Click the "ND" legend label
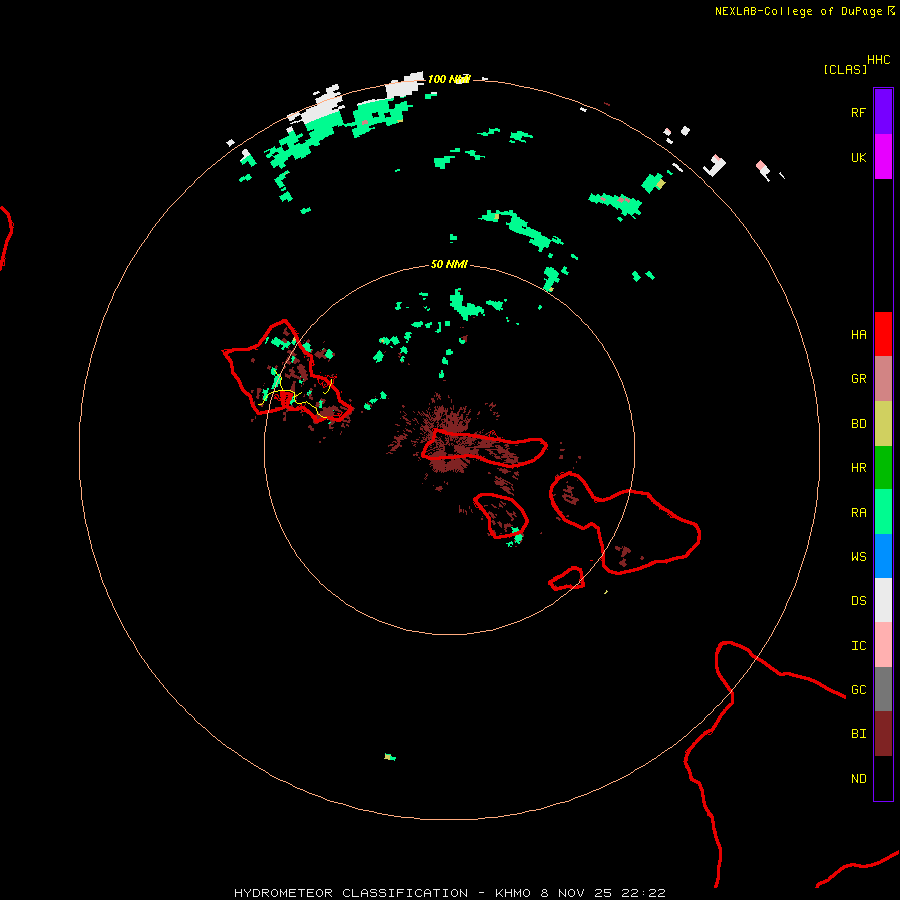This screenshot has width=900, height=900. 858,779
